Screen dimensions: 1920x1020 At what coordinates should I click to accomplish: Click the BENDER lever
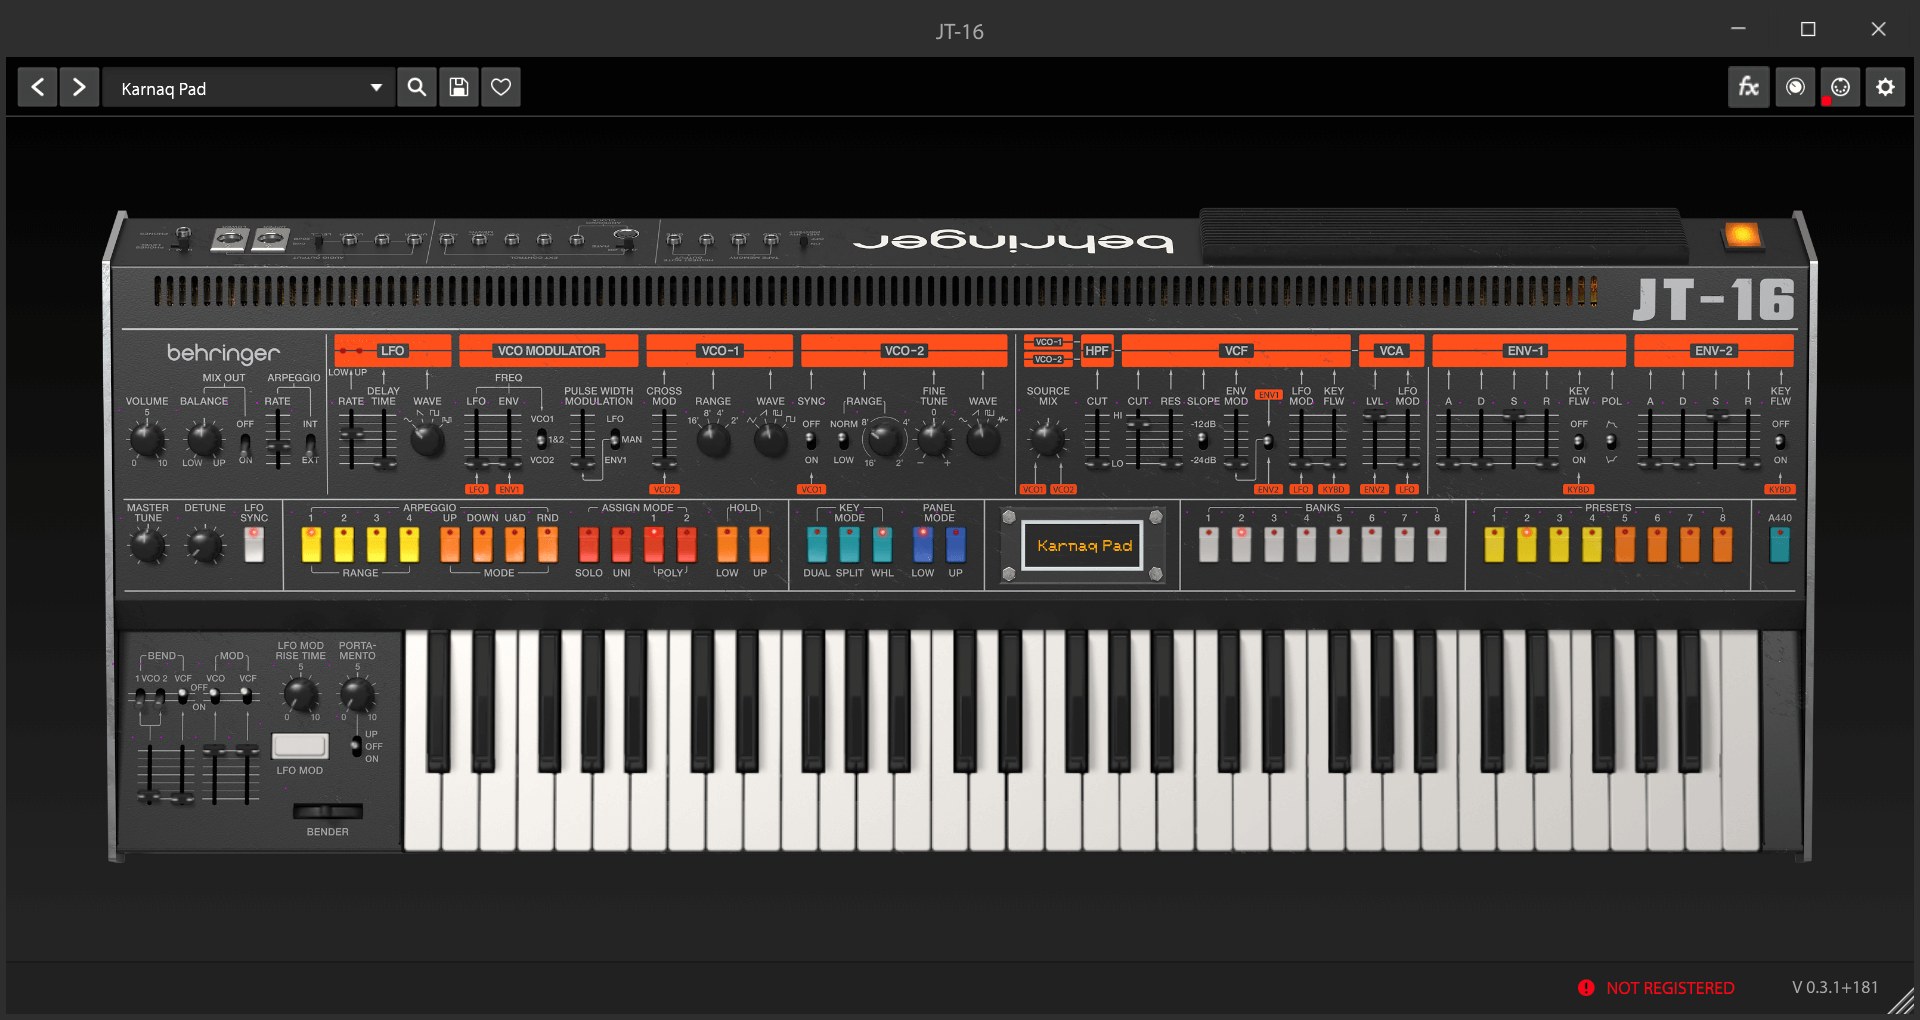(x=328, y=811)
